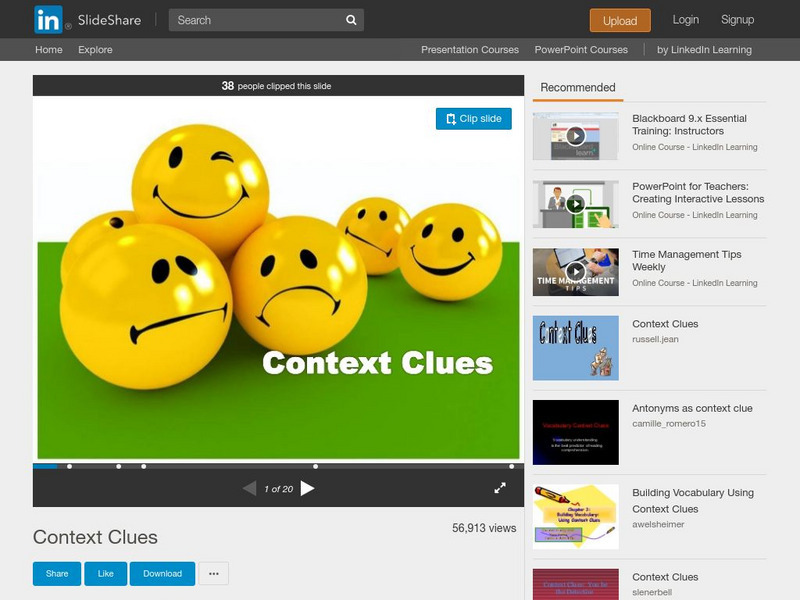The height and width of the screenshot is (600, 800).
Task: Open Antonyms as context clue thumbnail
Action: (x=576, y=432)
